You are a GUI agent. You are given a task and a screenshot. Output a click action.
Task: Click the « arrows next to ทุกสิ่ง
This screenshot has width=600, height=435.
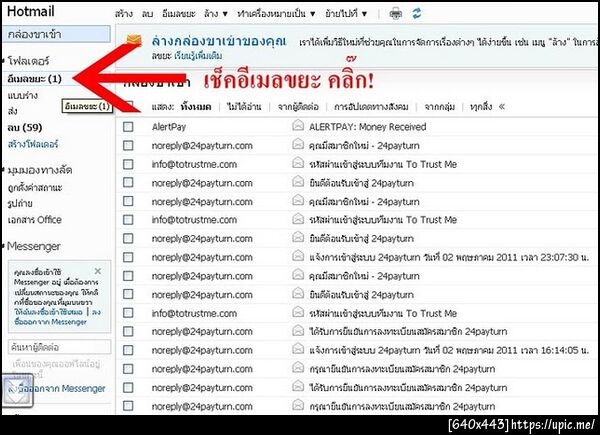[x=502, y=107]
